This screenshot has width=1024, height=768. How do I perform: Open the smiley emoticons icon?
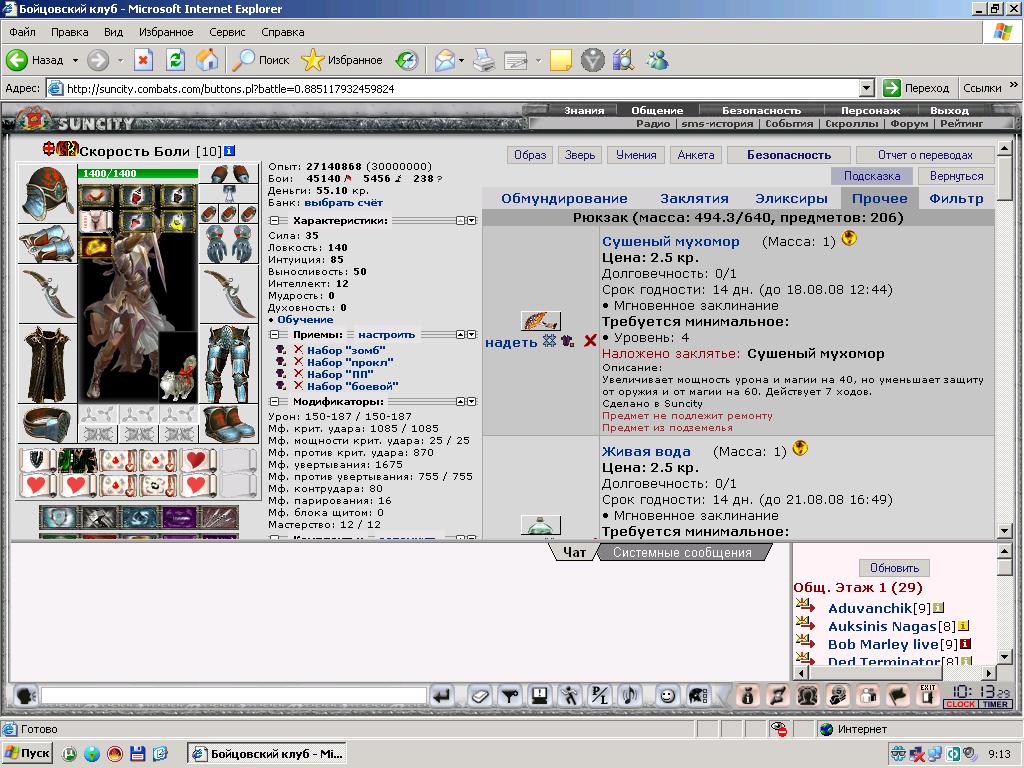[x=667, y=696]
